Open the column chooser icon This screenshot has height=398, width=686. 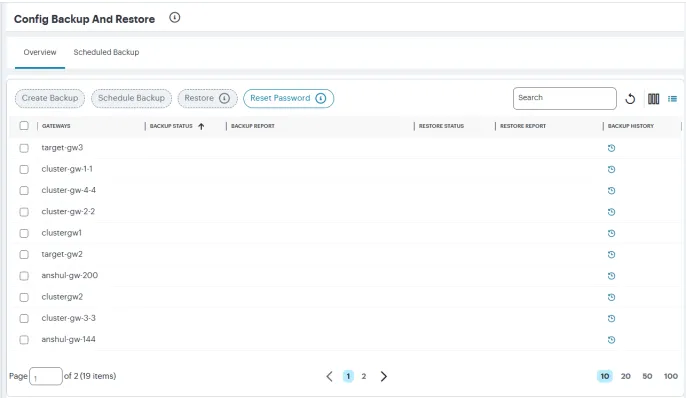653,99
